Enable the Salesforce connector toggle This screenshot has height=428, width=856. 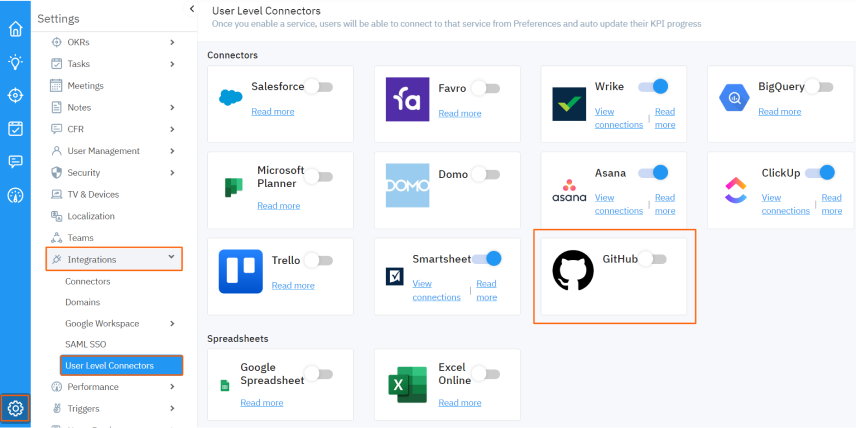pos(318,87)
